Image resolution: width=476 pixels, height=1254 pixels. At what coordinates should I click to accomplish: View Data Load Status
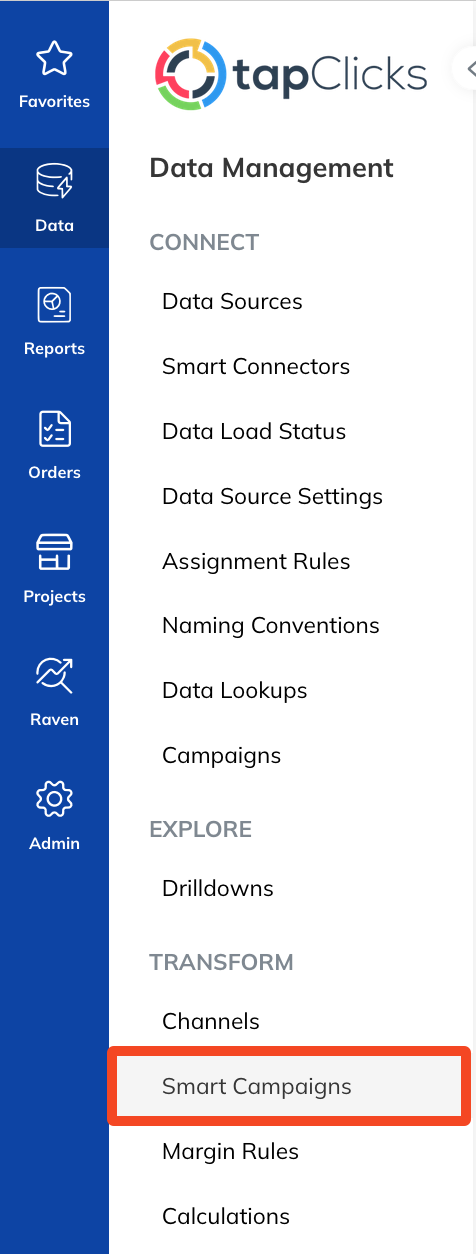click(x=254, y=431)
